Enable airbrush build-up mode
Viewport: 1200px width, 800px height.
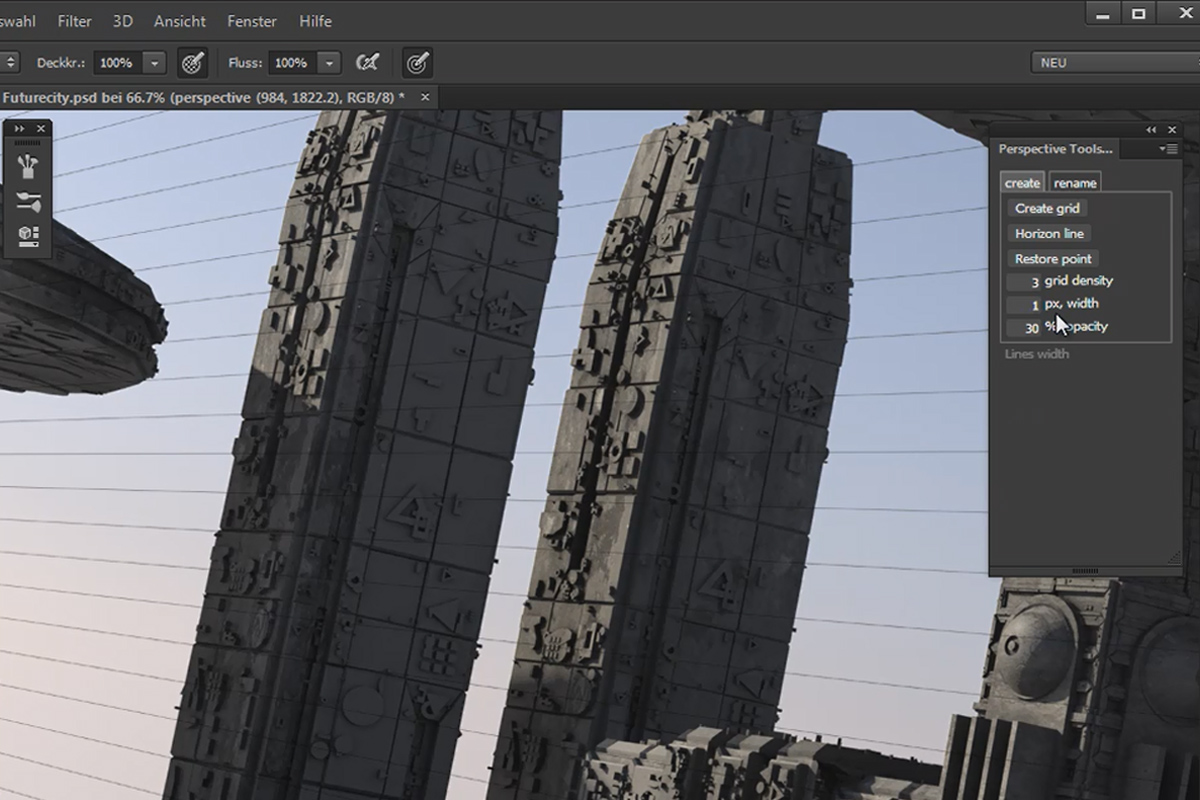(x=367, y=63)
